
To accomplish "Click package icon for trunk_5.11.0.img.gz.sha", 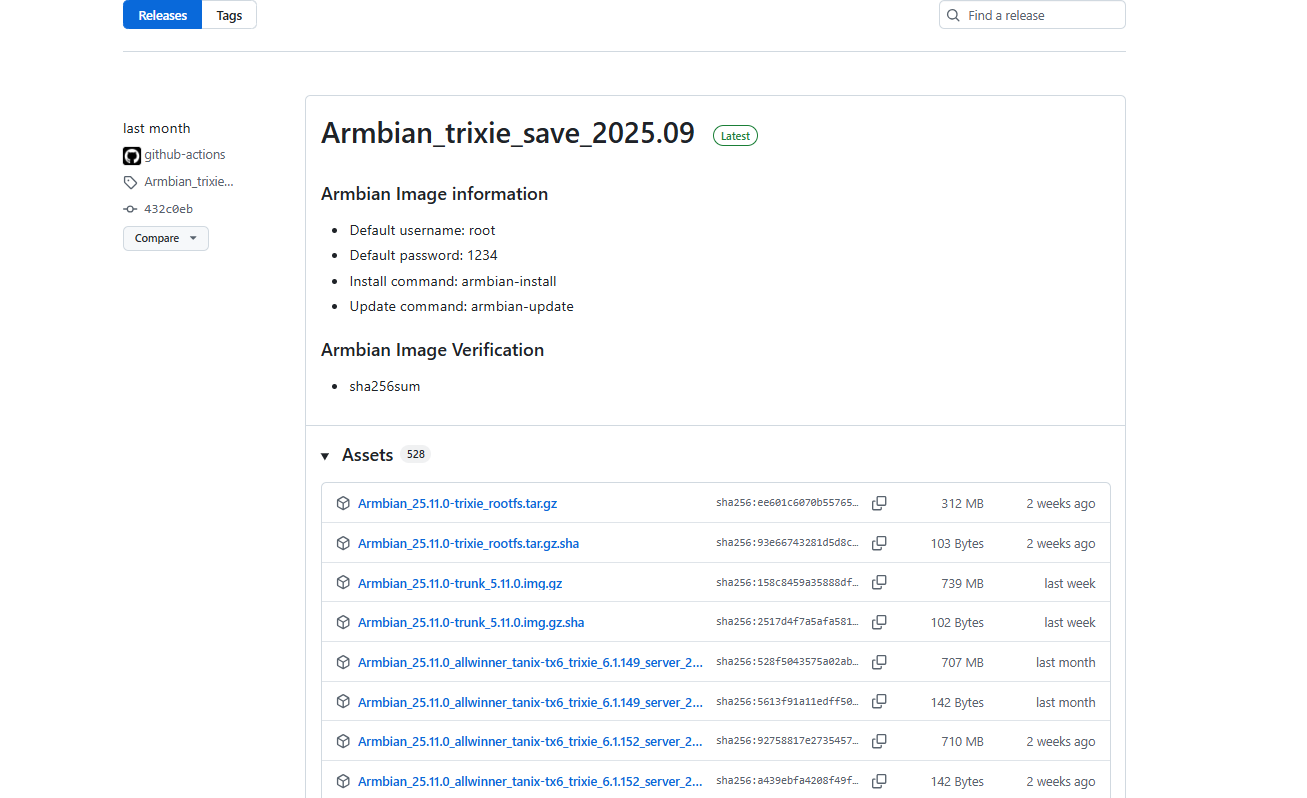I will (x=343, y=622).
